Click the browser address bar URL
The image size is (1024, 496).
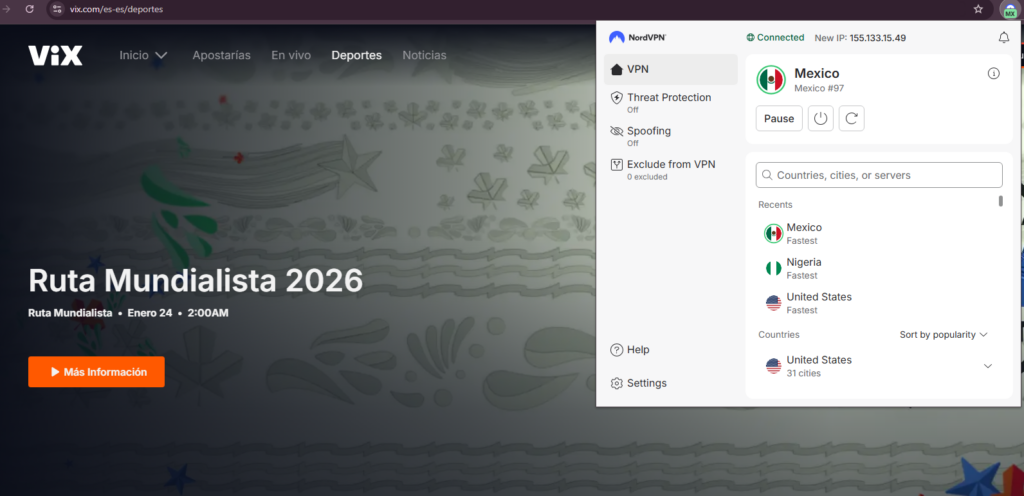[117, 9]
